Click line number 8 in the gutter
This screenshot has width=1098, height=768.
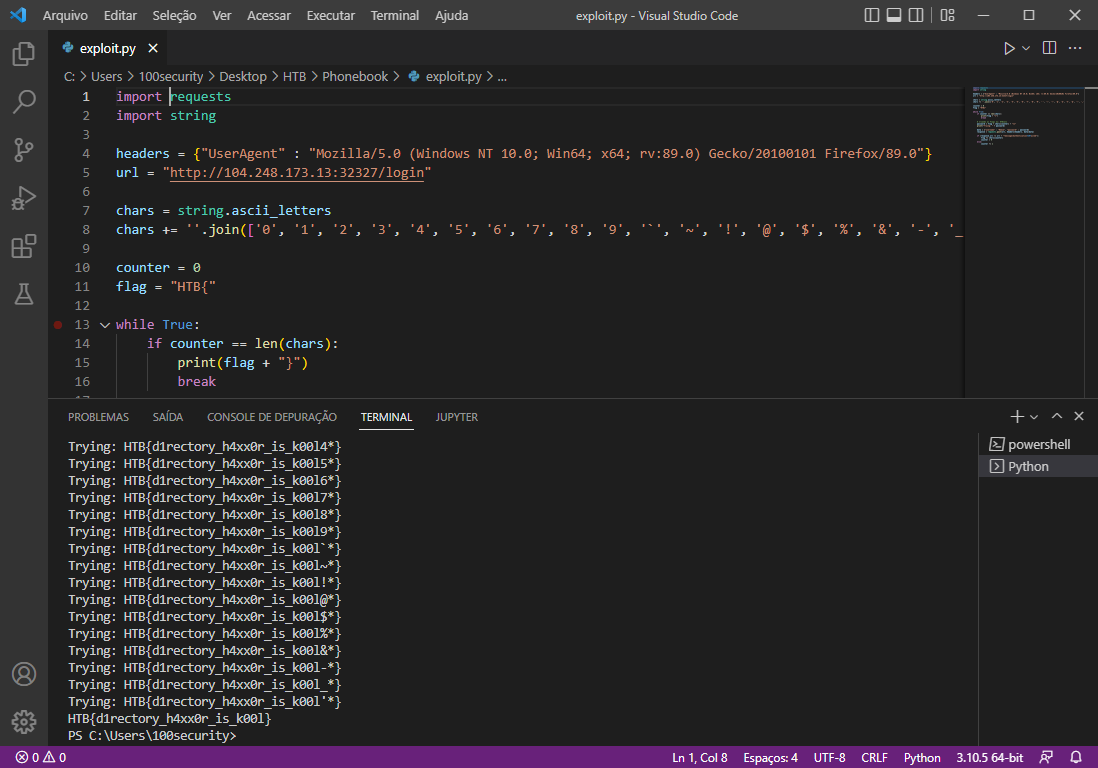(x=86, y=230)
